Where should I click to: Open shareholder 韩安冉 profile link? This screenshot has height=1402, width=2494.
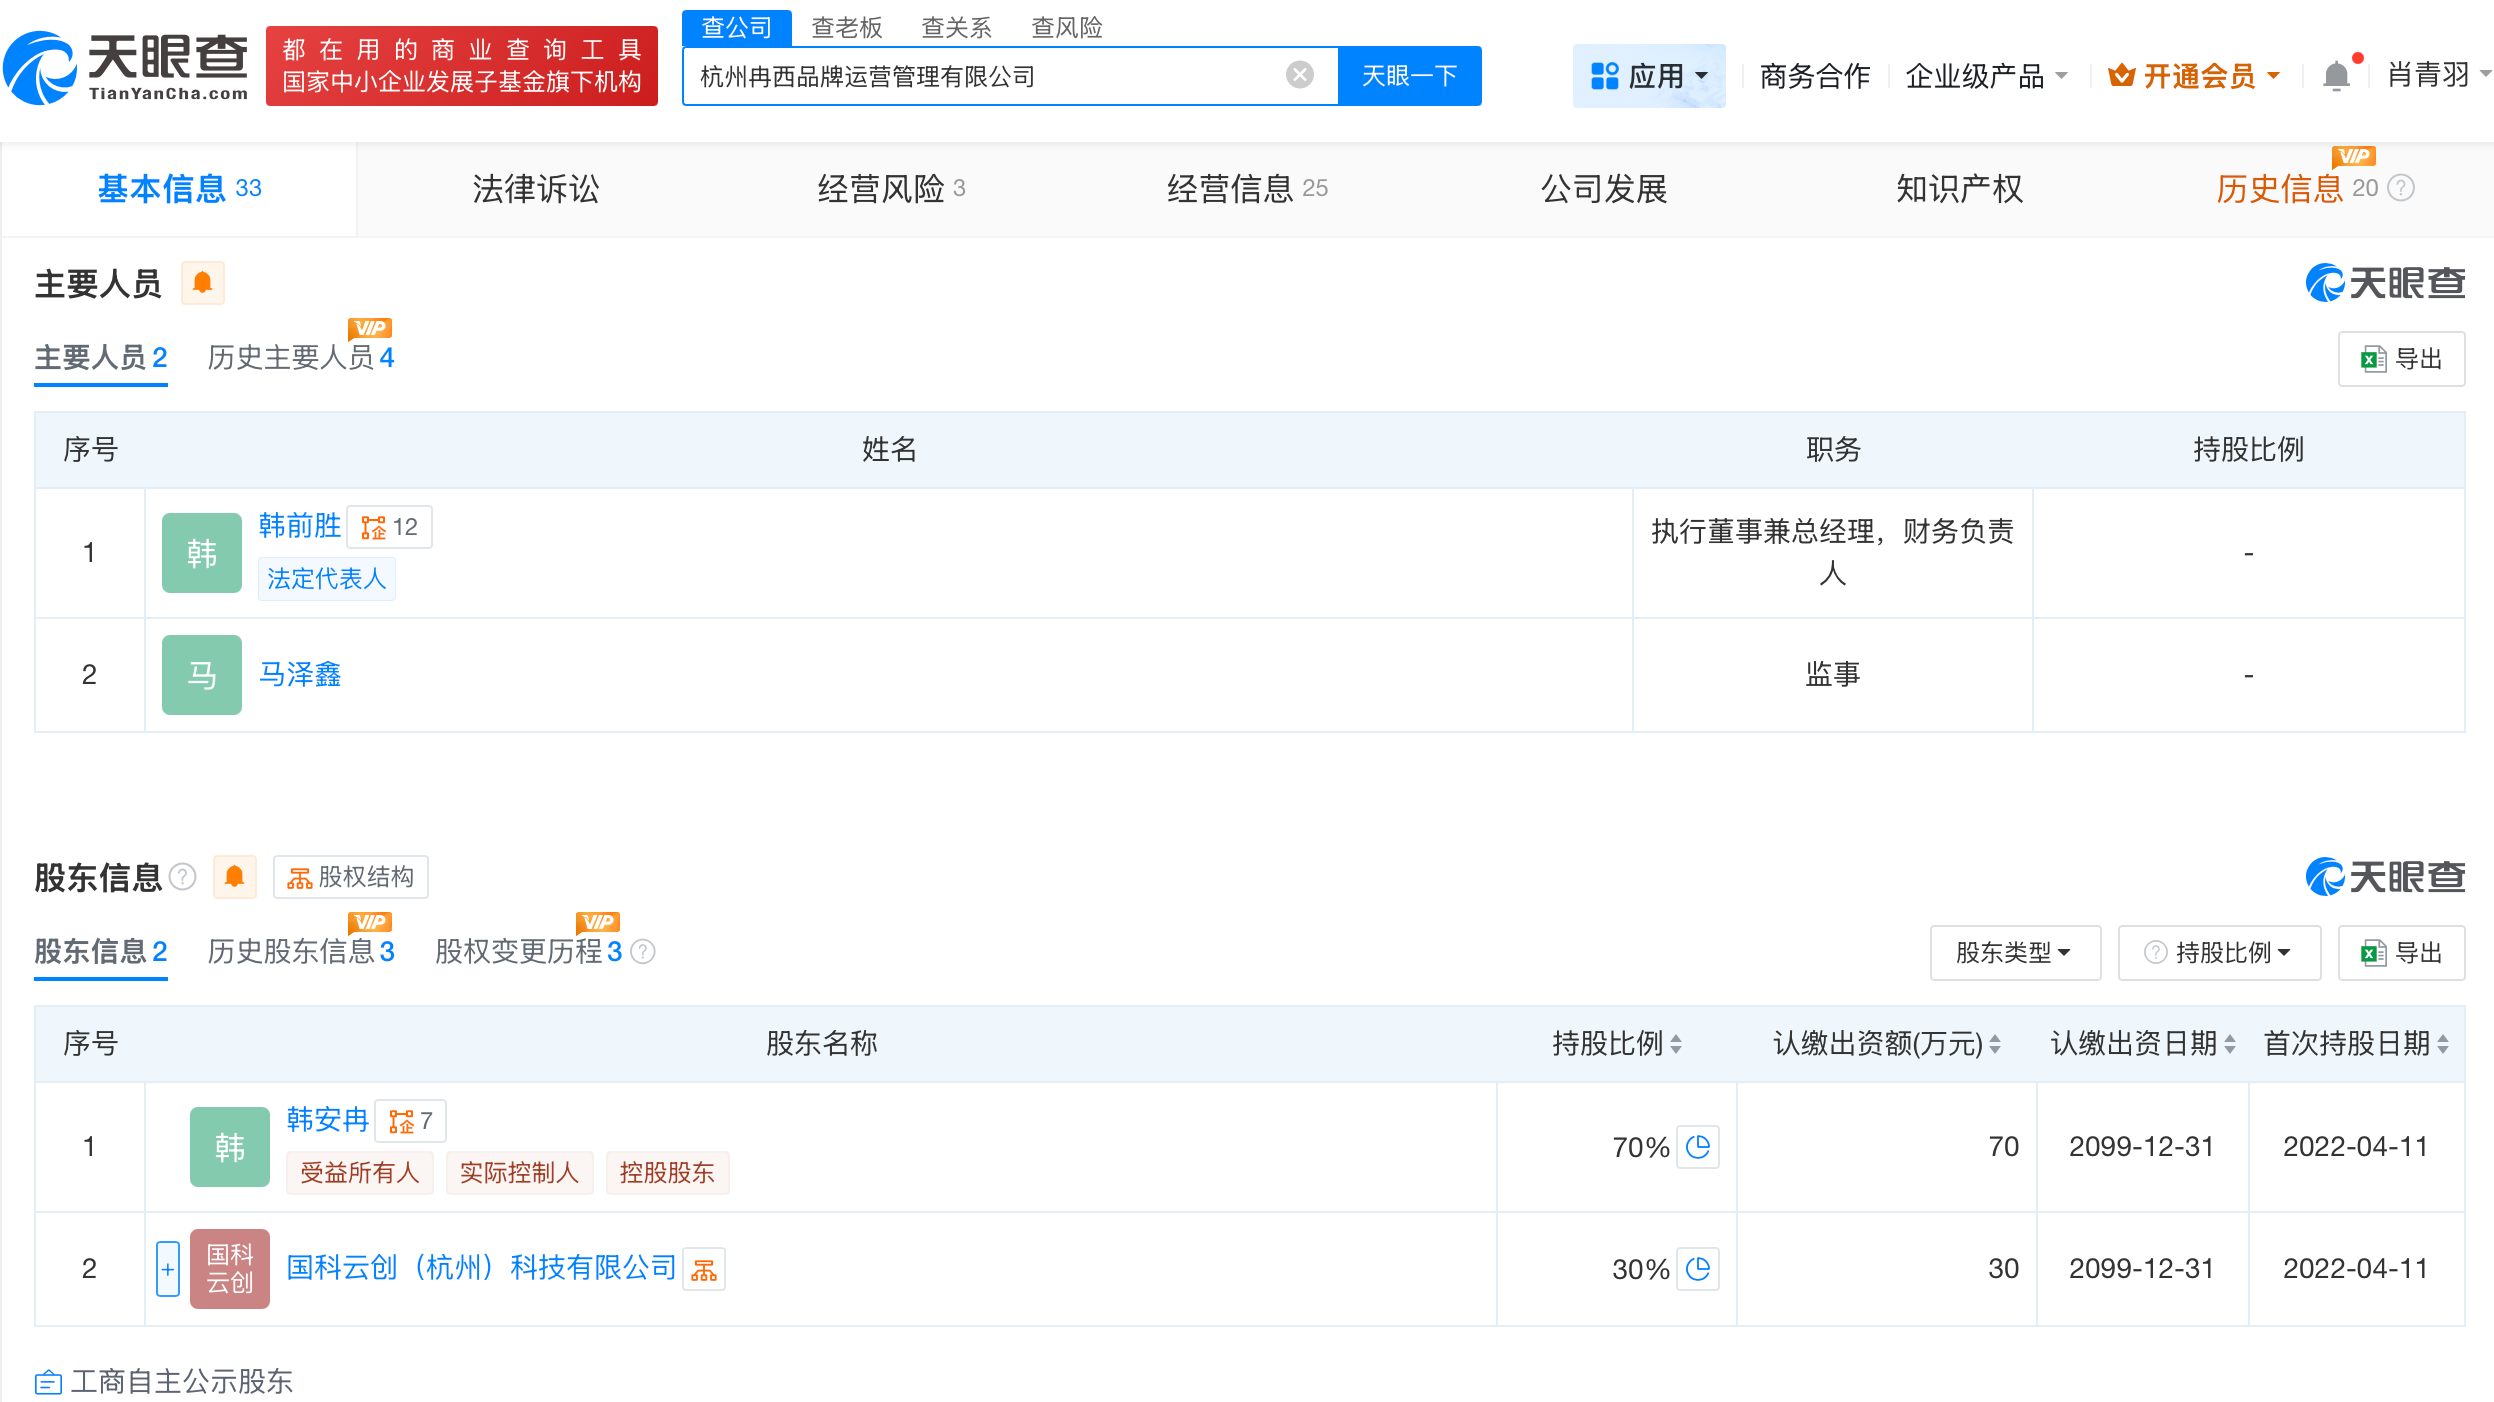(x=327, y=1119)
